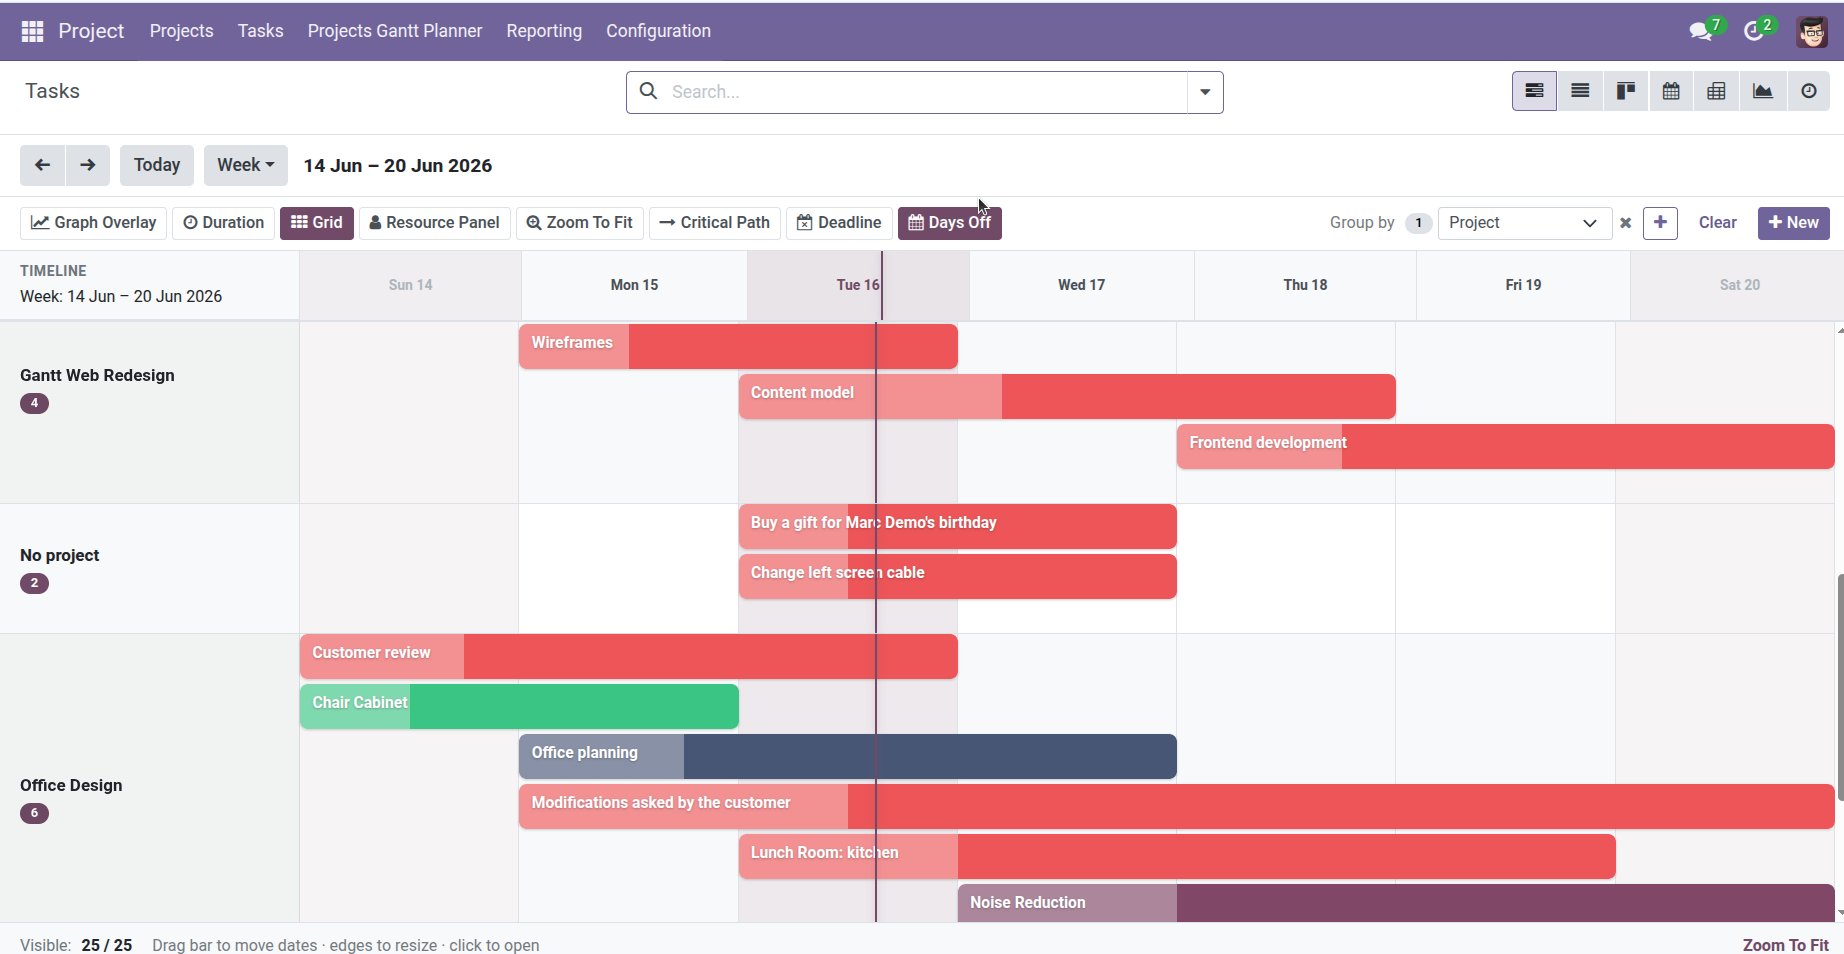1844x954 pixels.
Task: Click the Thu 18 column header
Action: click(1305, 285)
